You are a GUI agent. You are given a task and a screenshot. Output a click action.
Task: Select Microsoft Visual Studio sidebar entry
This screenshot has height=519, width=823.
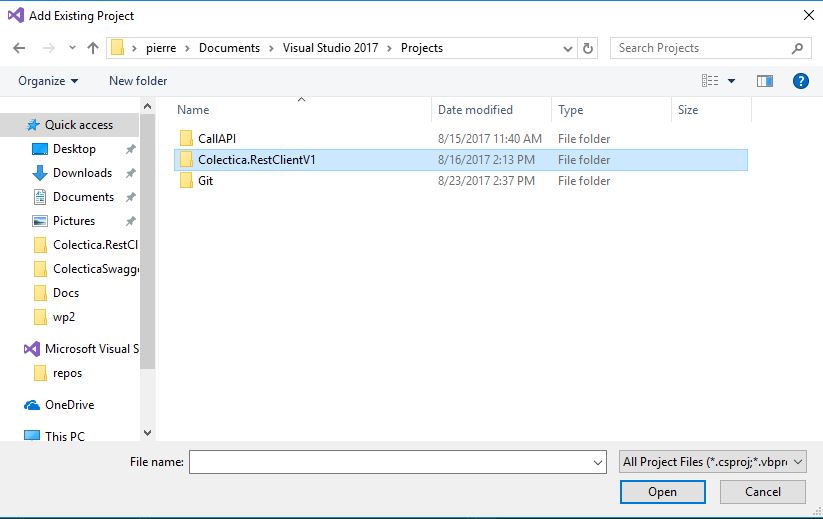pyautogui.click(x=91, y=349)
